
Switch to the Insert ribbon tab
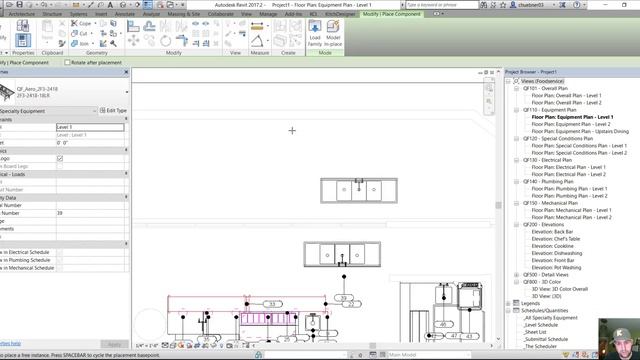click(x=101, y=14)
